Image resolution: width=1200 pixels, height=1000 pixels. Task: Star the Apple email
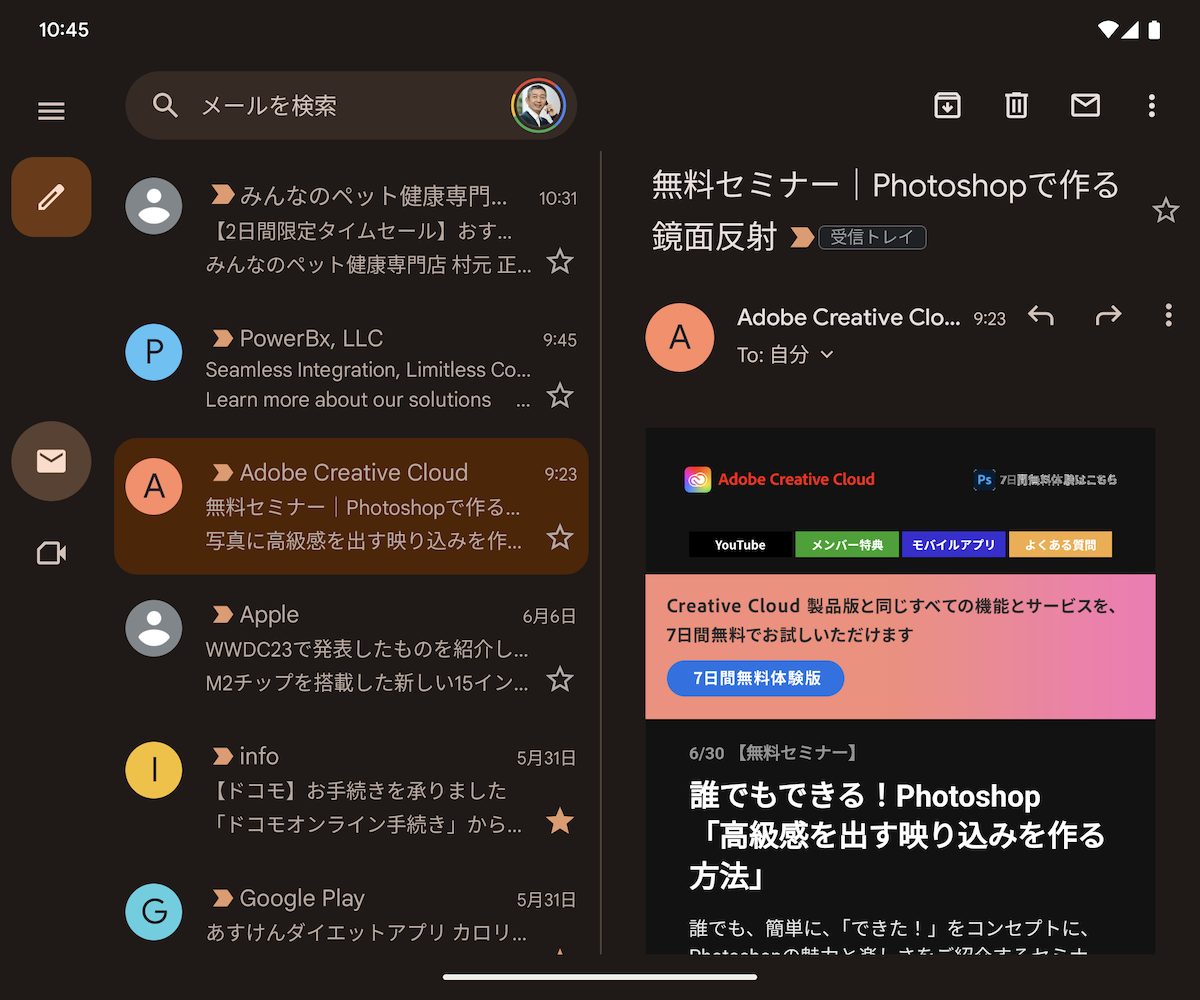(560, 680)
